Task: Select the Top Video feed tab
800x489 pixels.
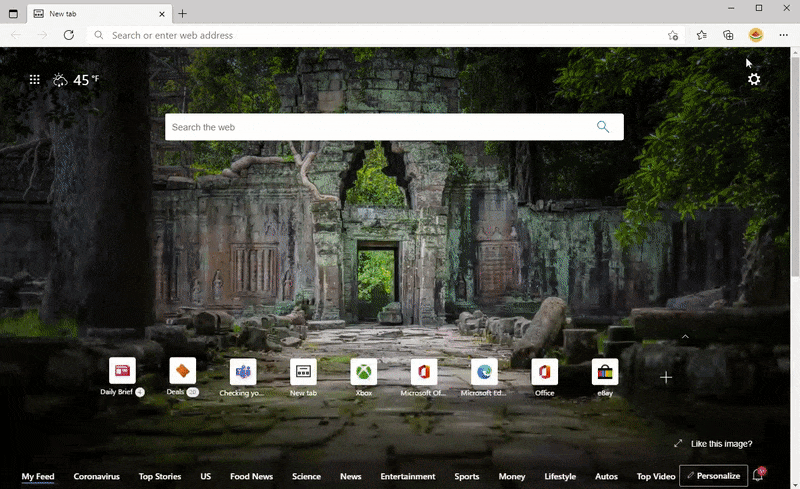Action: 656,476
